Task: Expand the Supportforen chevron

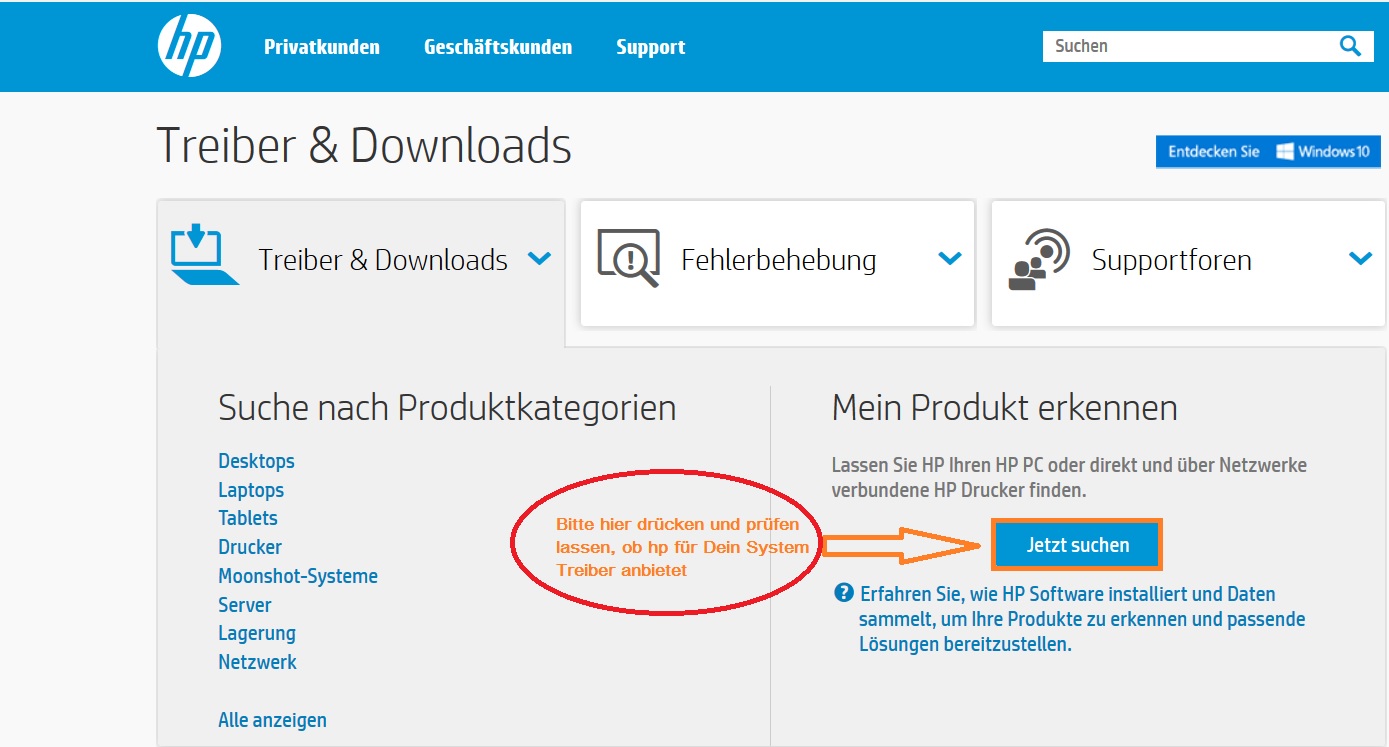Action: coord(1360,259)
